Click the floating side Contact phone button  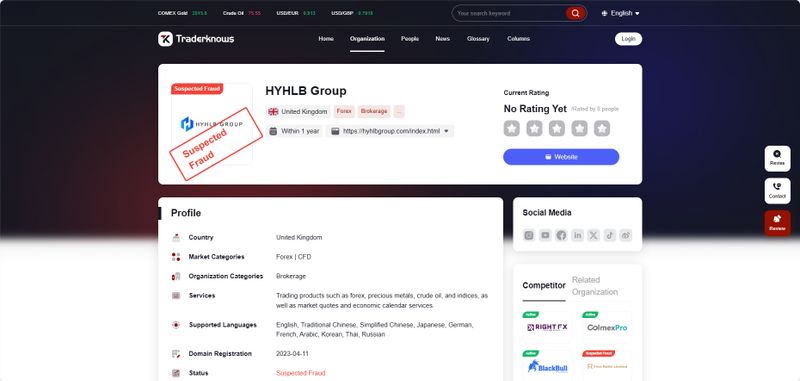[778, 191]
